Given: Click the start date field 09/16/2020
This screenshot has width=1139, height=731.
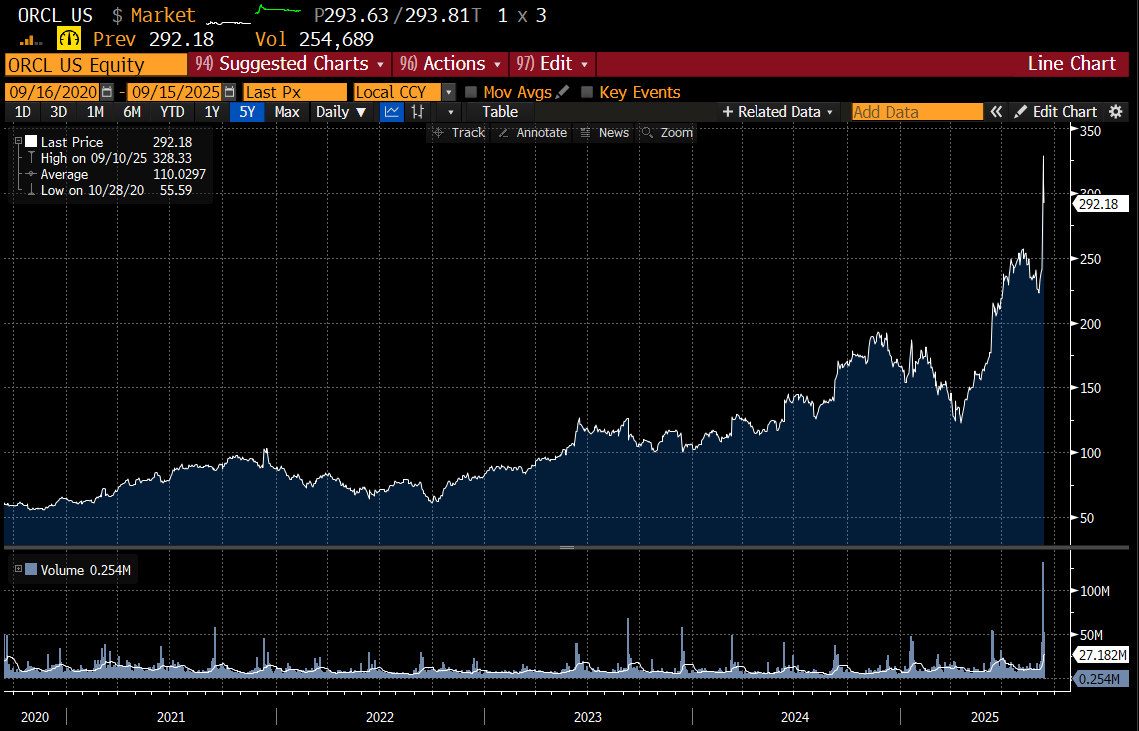Looking at the screenshot, I should [53, 92].
